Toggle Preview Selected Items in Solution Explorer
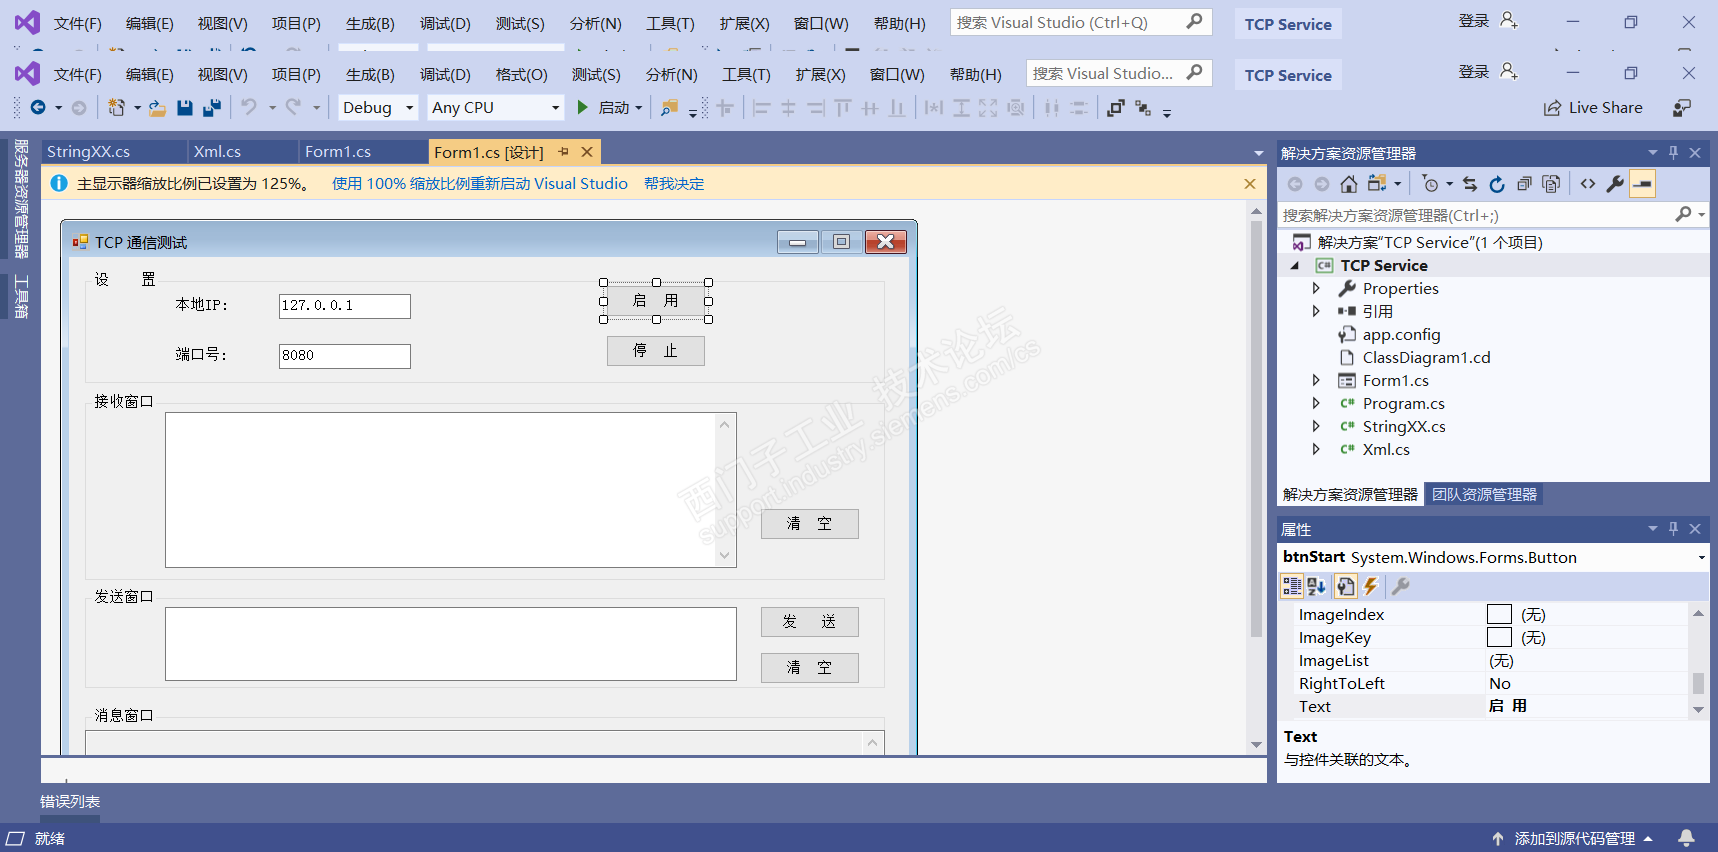The image size is (1718, 852). coord(1642,184)
